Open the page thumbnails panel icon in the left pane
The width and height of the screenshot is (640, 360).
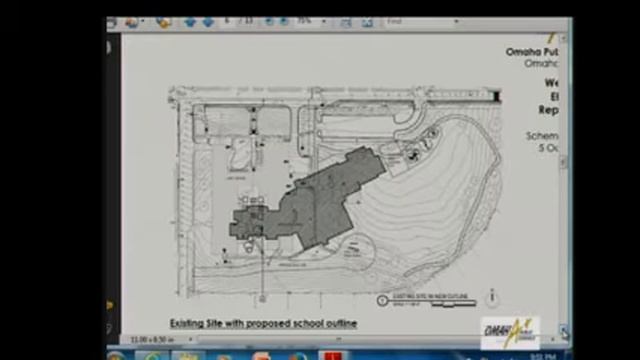109,48
